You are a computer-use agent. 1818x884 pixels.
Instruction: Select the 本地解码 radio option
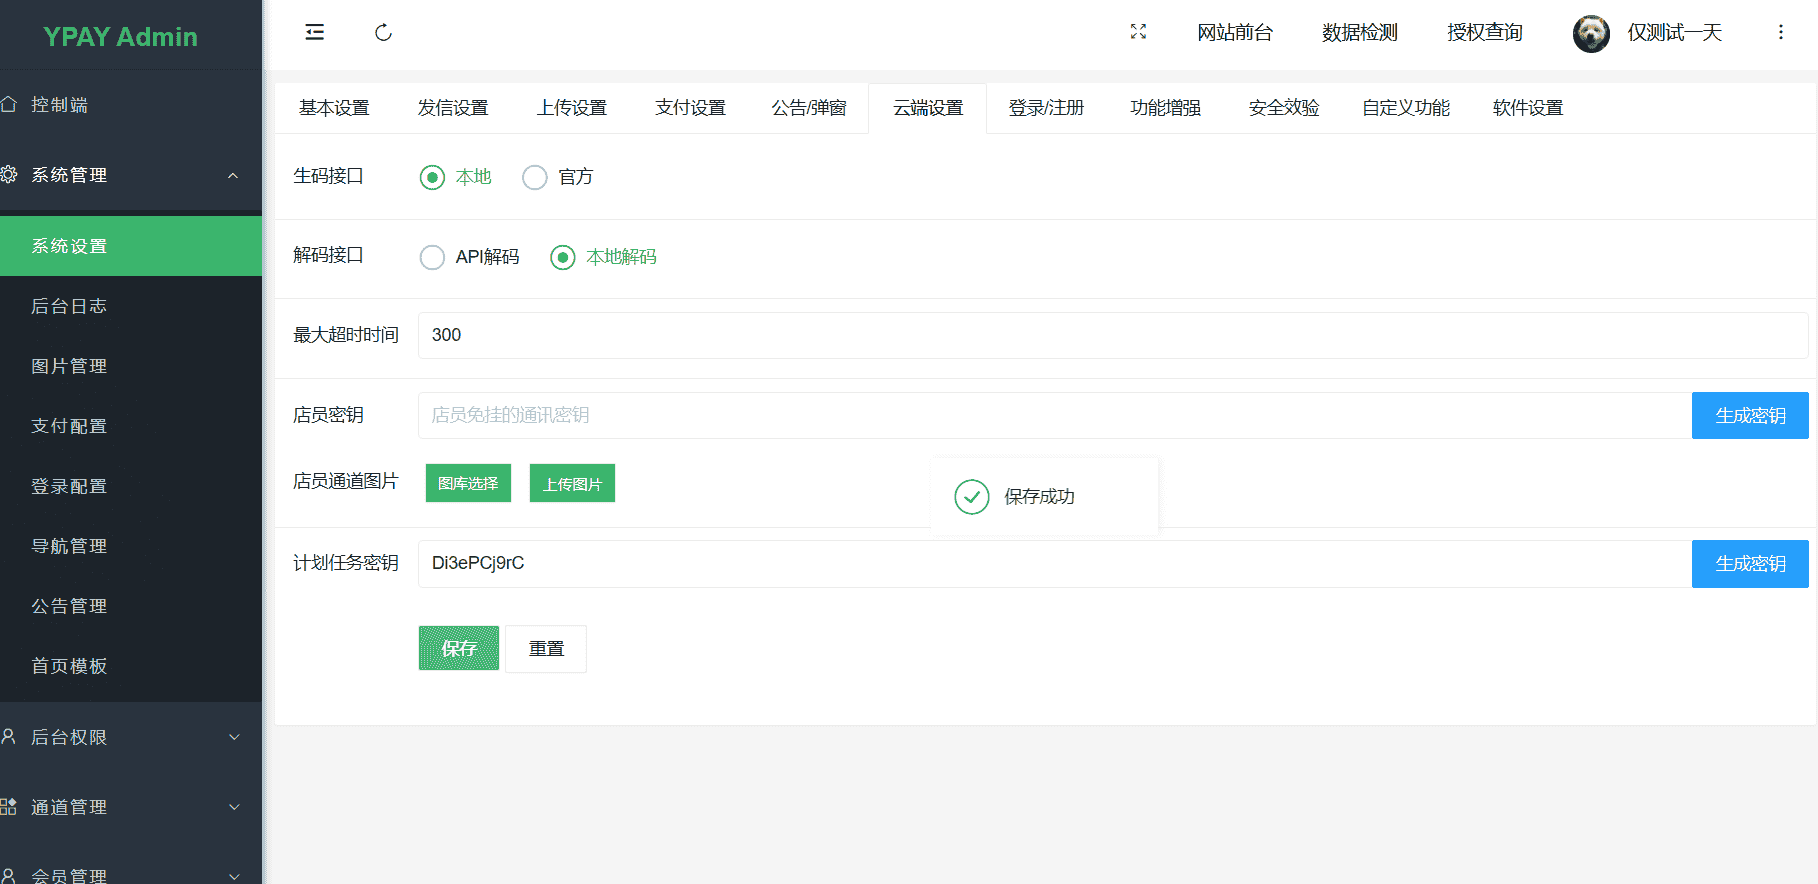coord(563,257)
